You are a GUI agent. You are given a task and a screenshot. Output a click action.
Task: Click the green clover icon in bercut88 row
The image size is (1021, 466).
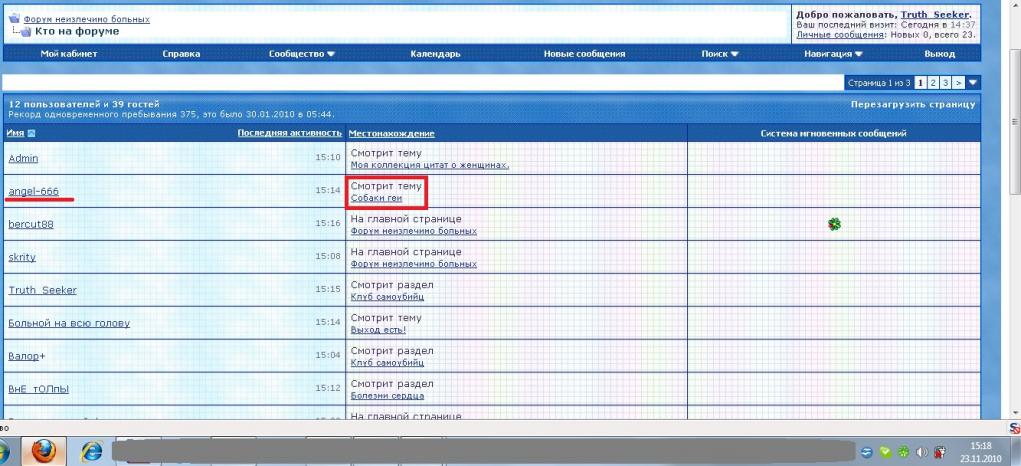pyautogui.click(x=833, y=224)
